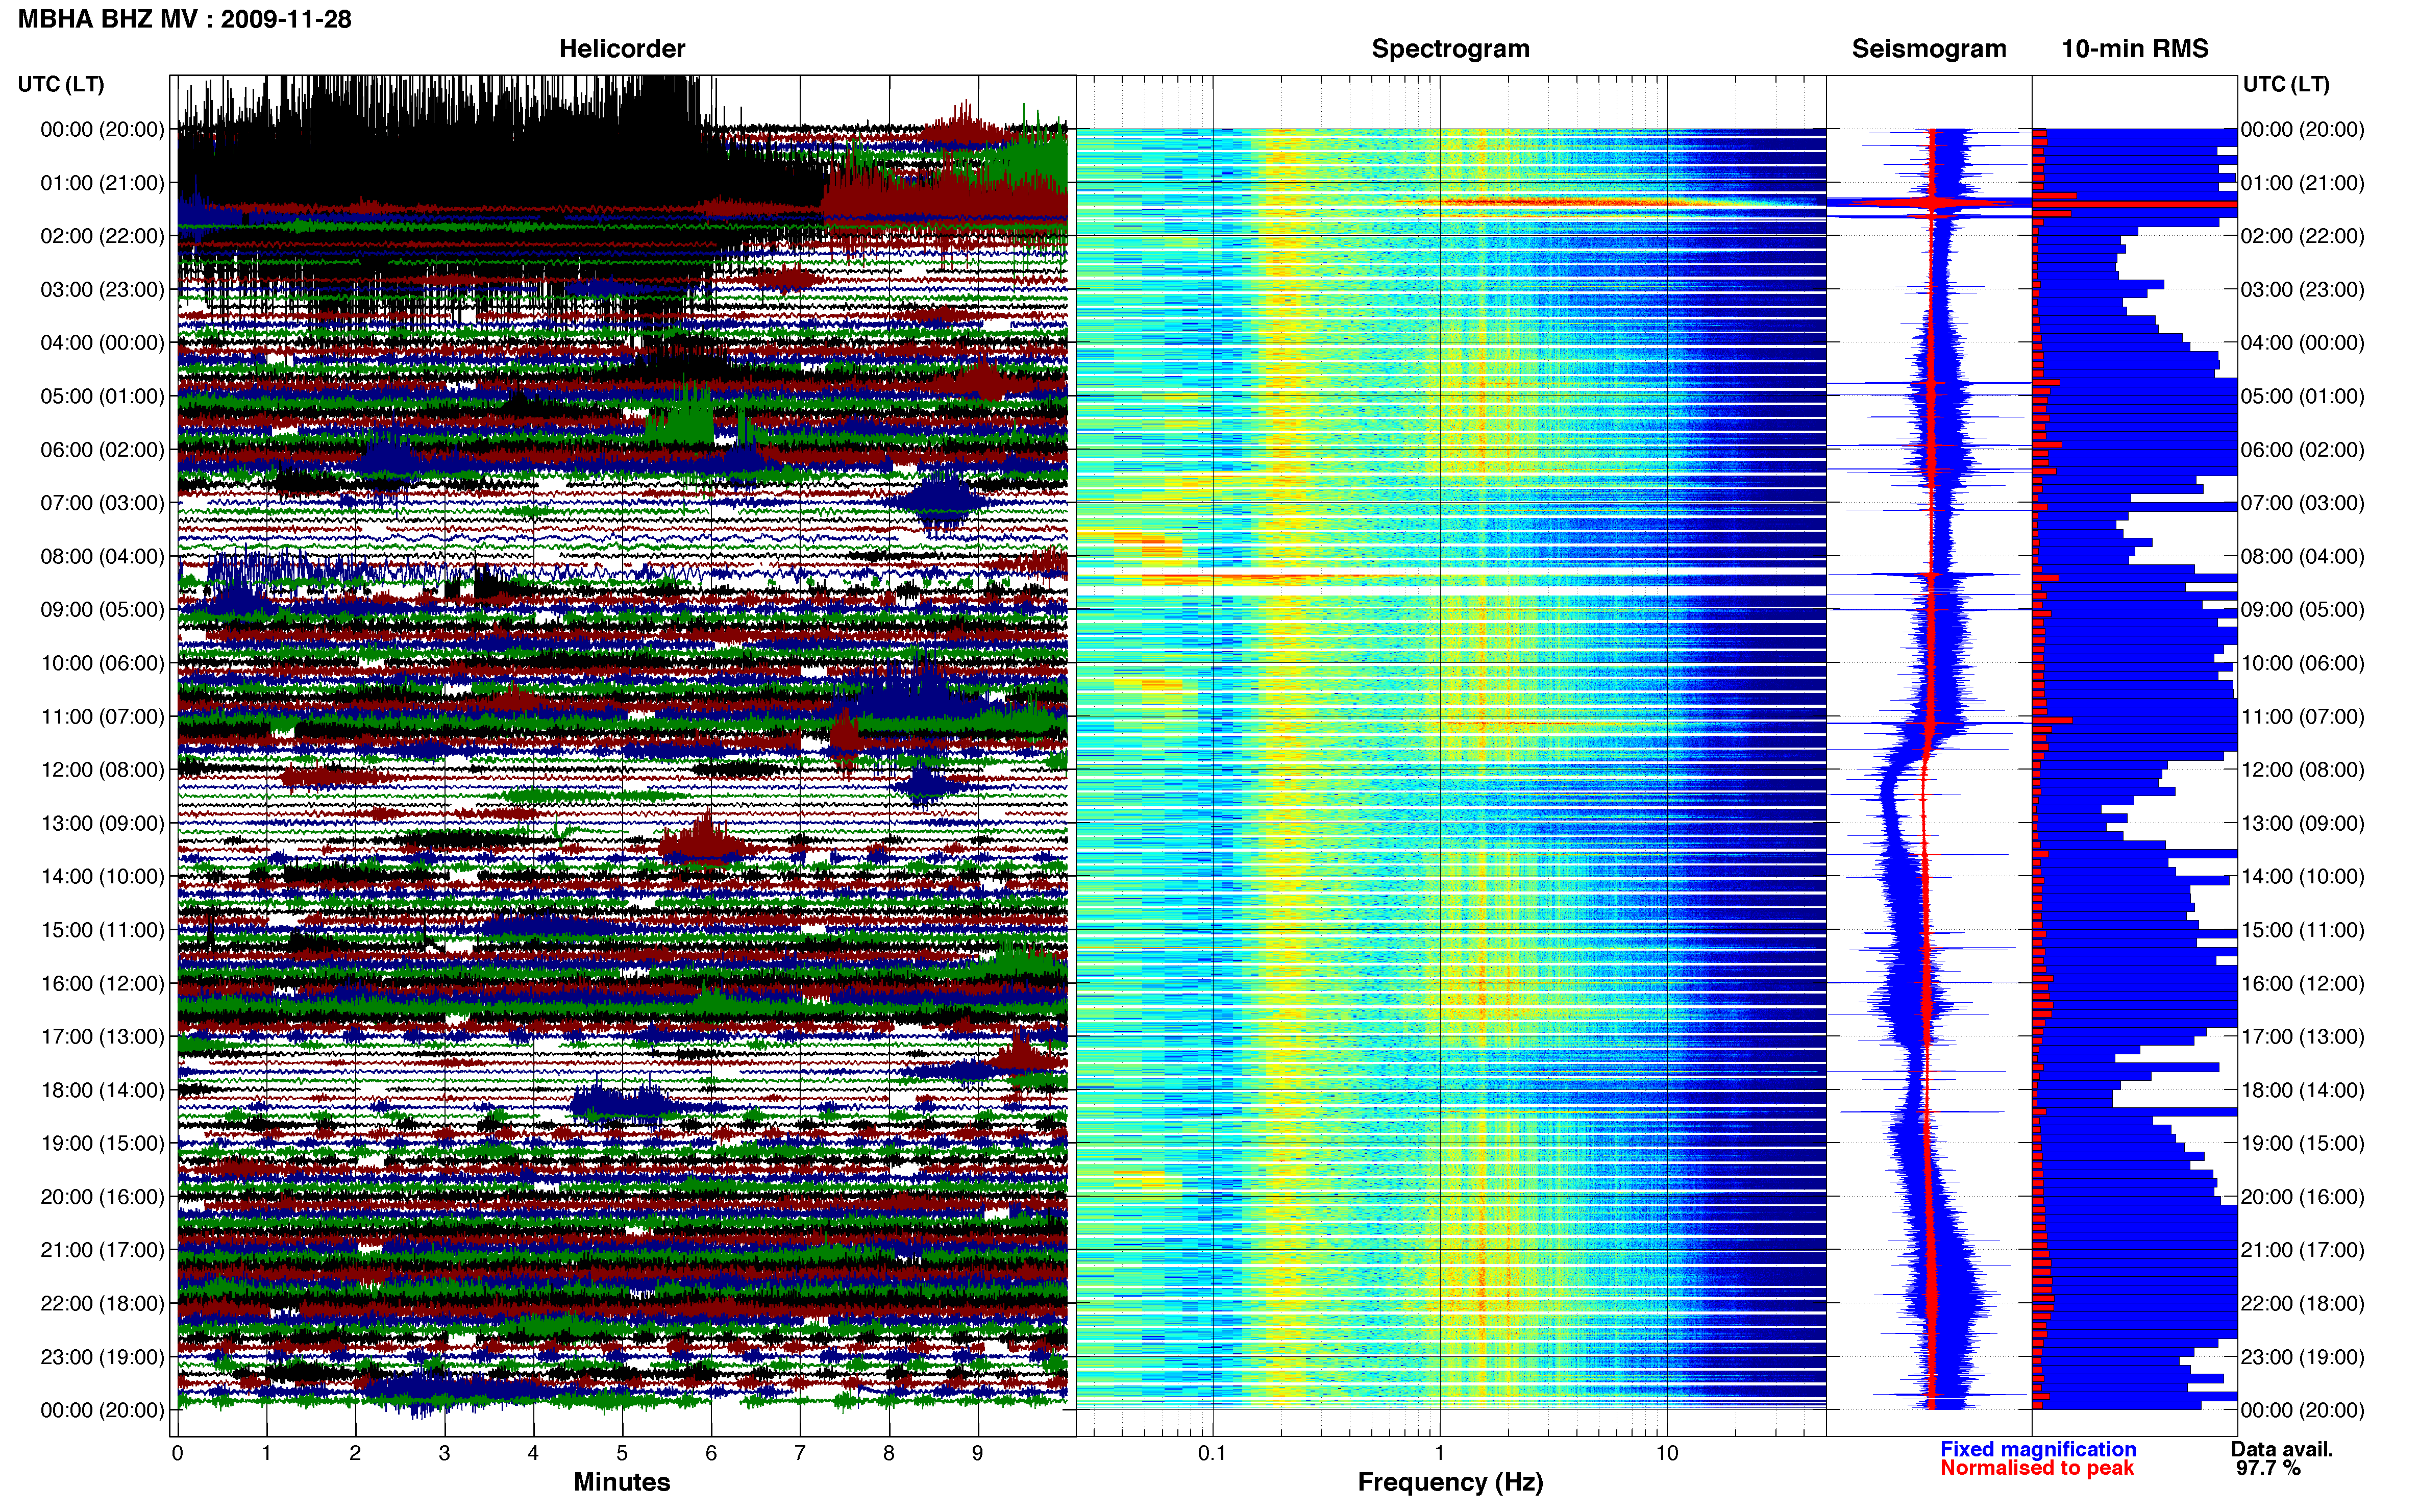Click left-axis time label '03:00 (23:00)'
2419x1512 pixels.
tap(102, 290)
